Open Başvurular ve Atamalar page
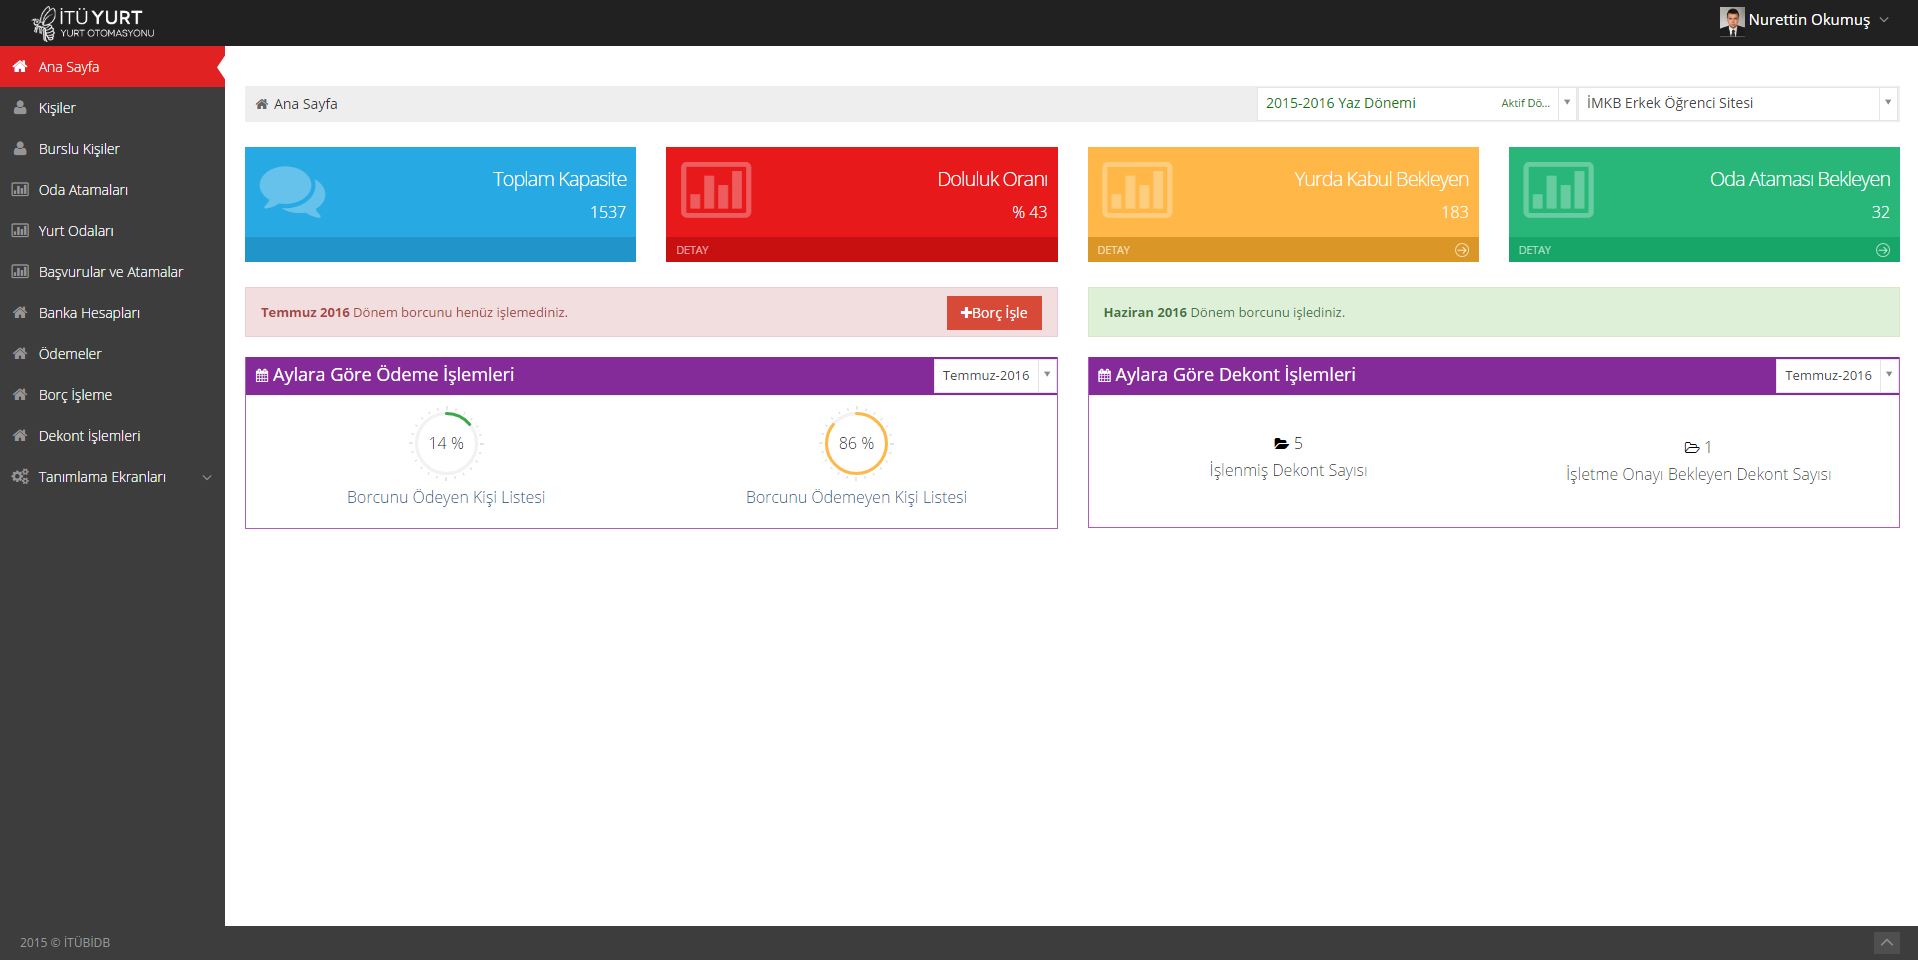Image resolution: width=1918 pixels, height=960 pixels. (112, 272)
